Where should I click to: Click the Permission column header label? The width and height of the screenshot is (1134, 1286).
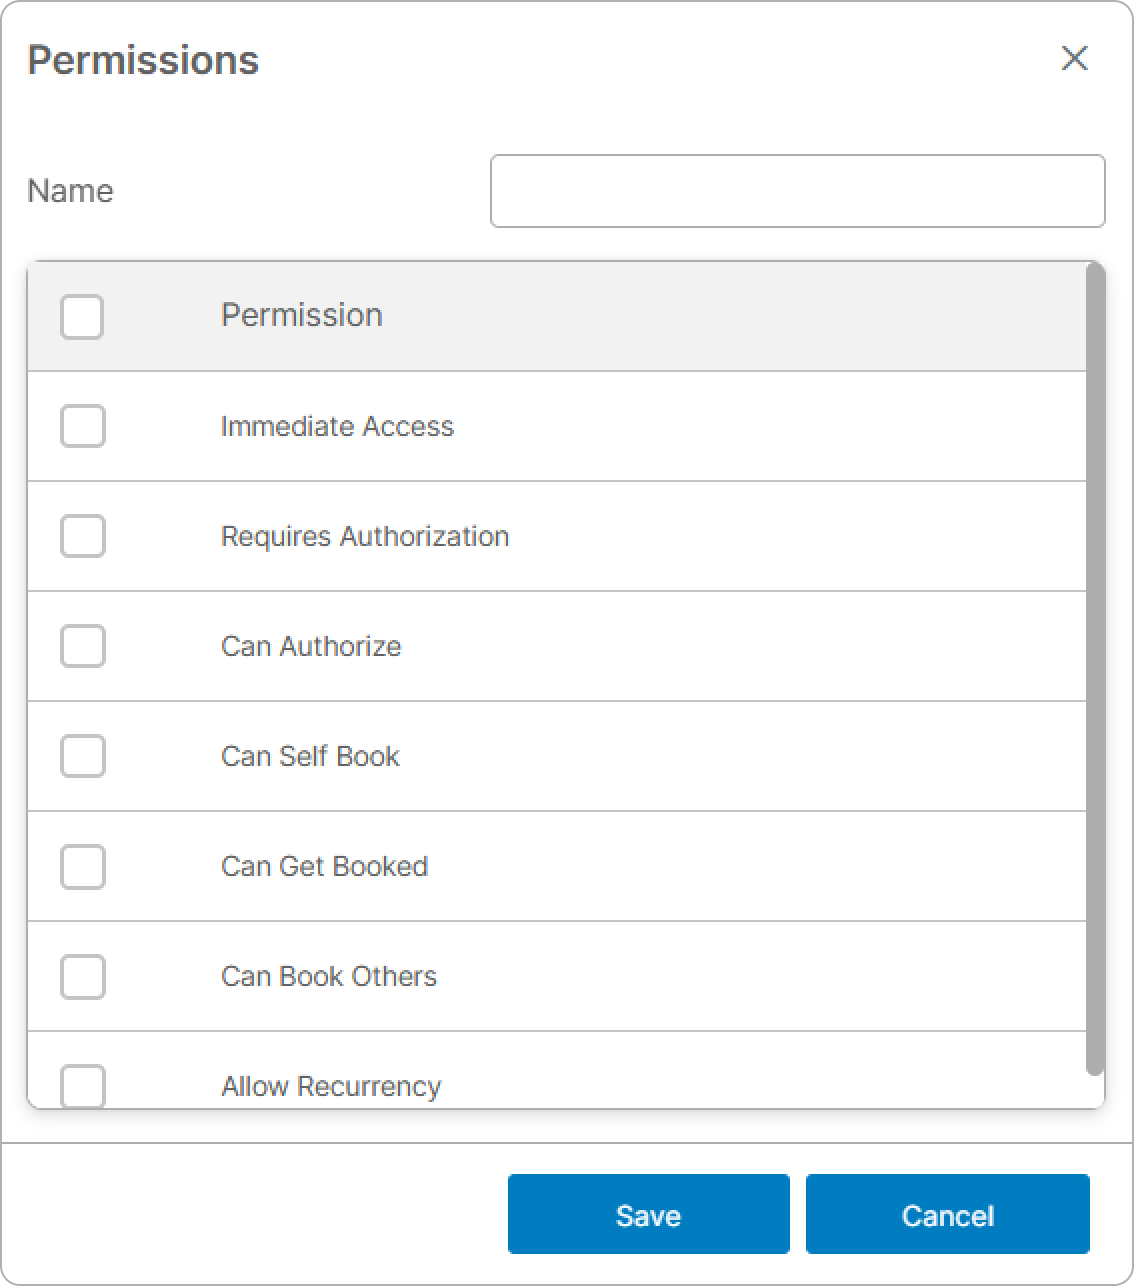click(x=302, y=315)
